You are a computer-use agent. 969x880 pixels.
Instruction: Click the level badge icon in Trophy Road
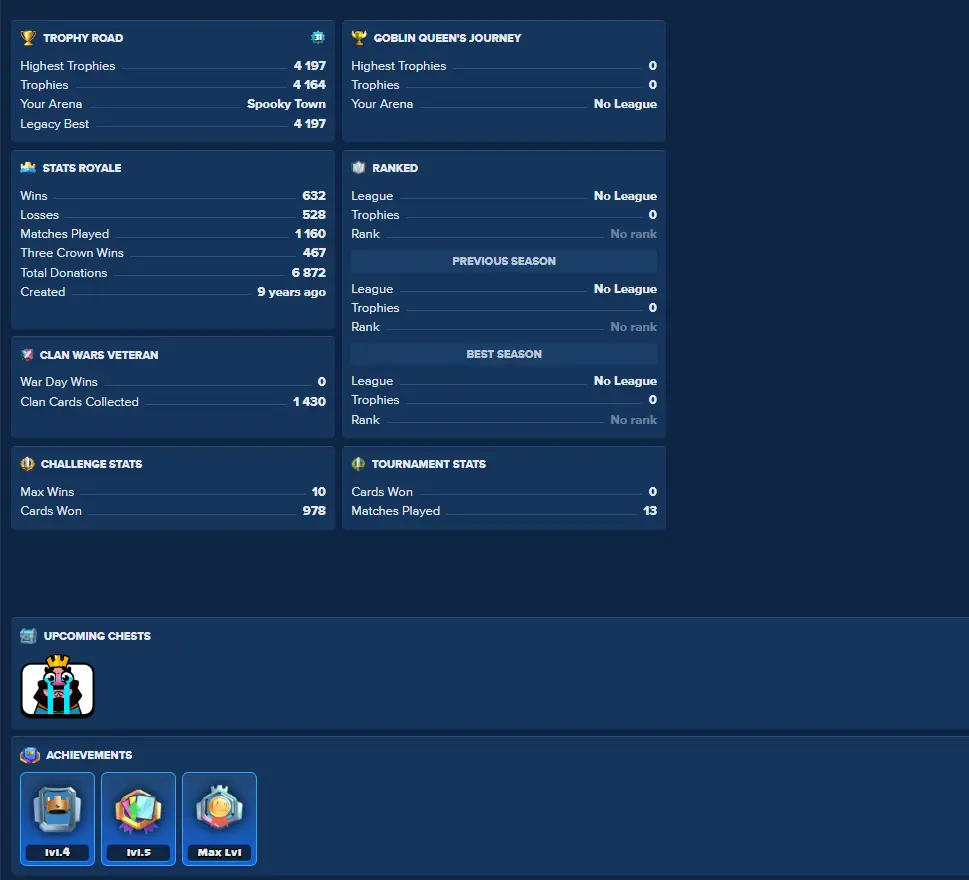click(x=318, y=37)
